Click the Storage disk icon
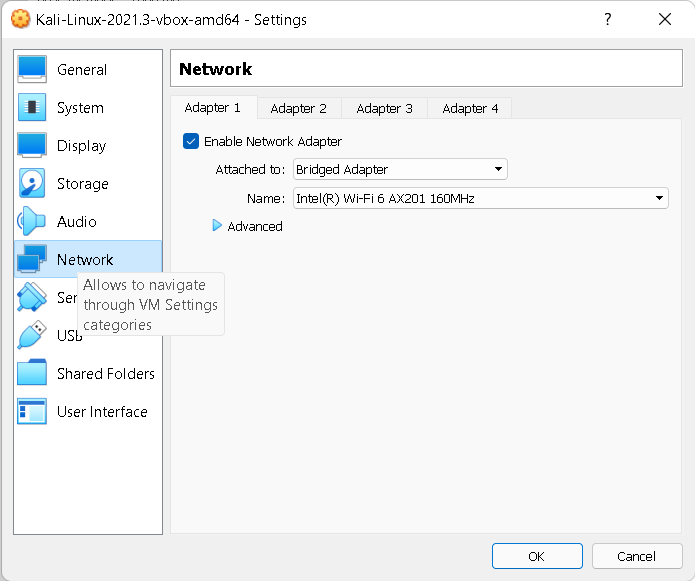This screenshot has height=581, width=695. (32, 183)
